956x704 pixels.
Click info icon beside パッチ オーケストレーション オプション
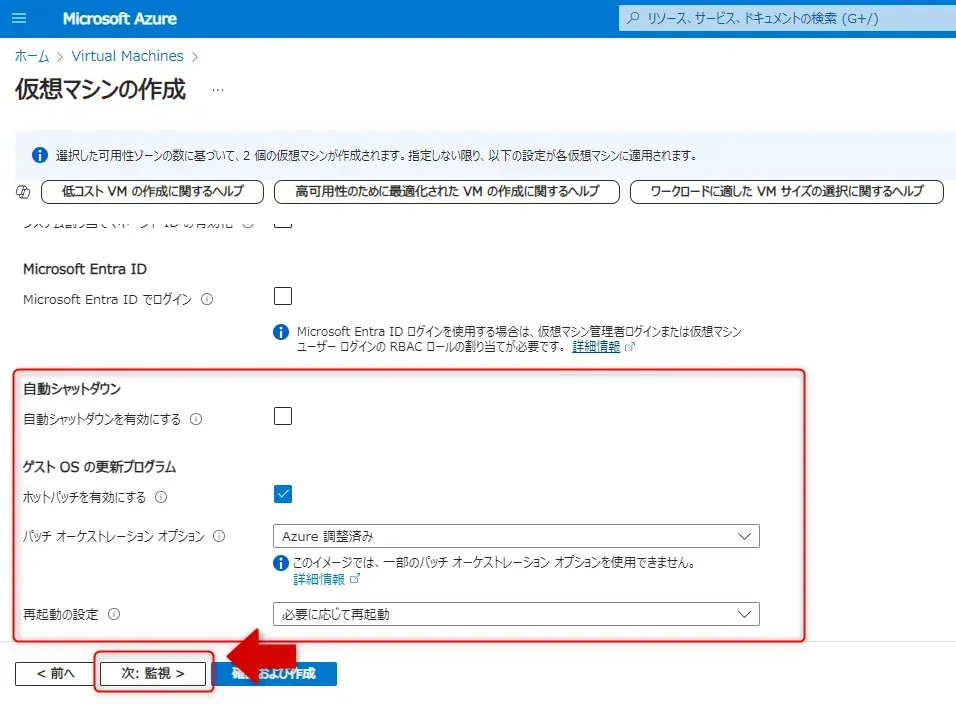(x=219, y=536)
